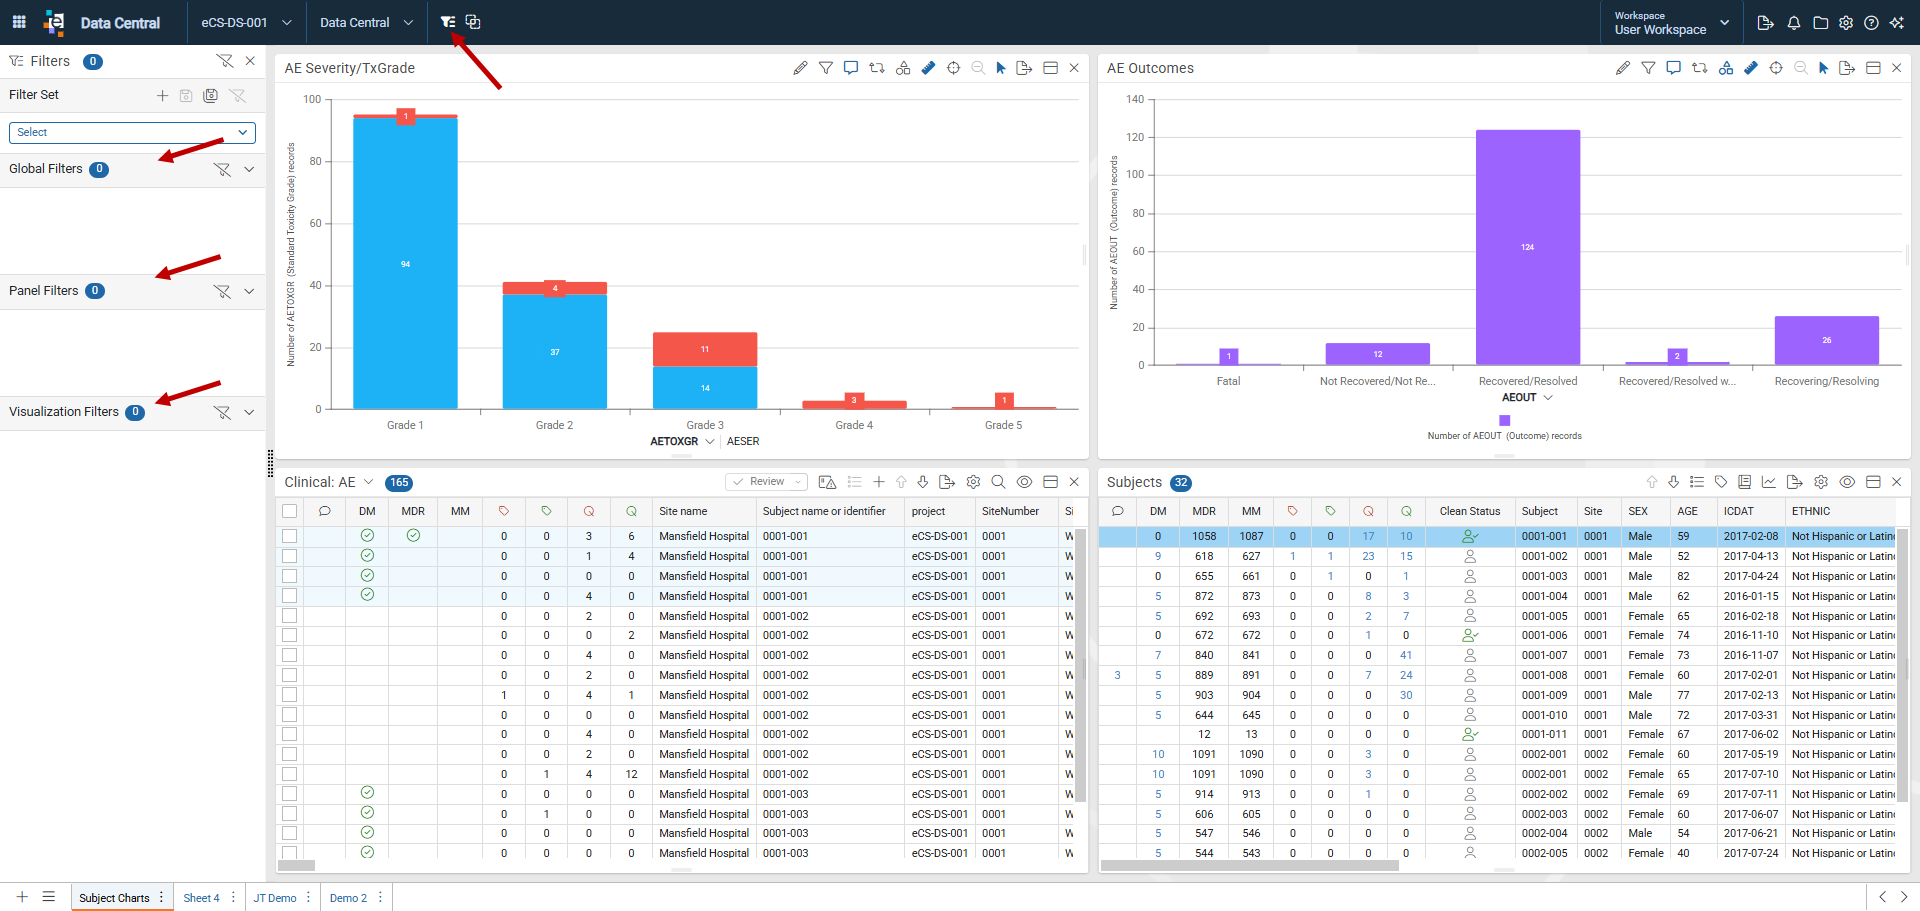
Task: Open comments on AE Severity/TxGrade panel
Action: 851,68
